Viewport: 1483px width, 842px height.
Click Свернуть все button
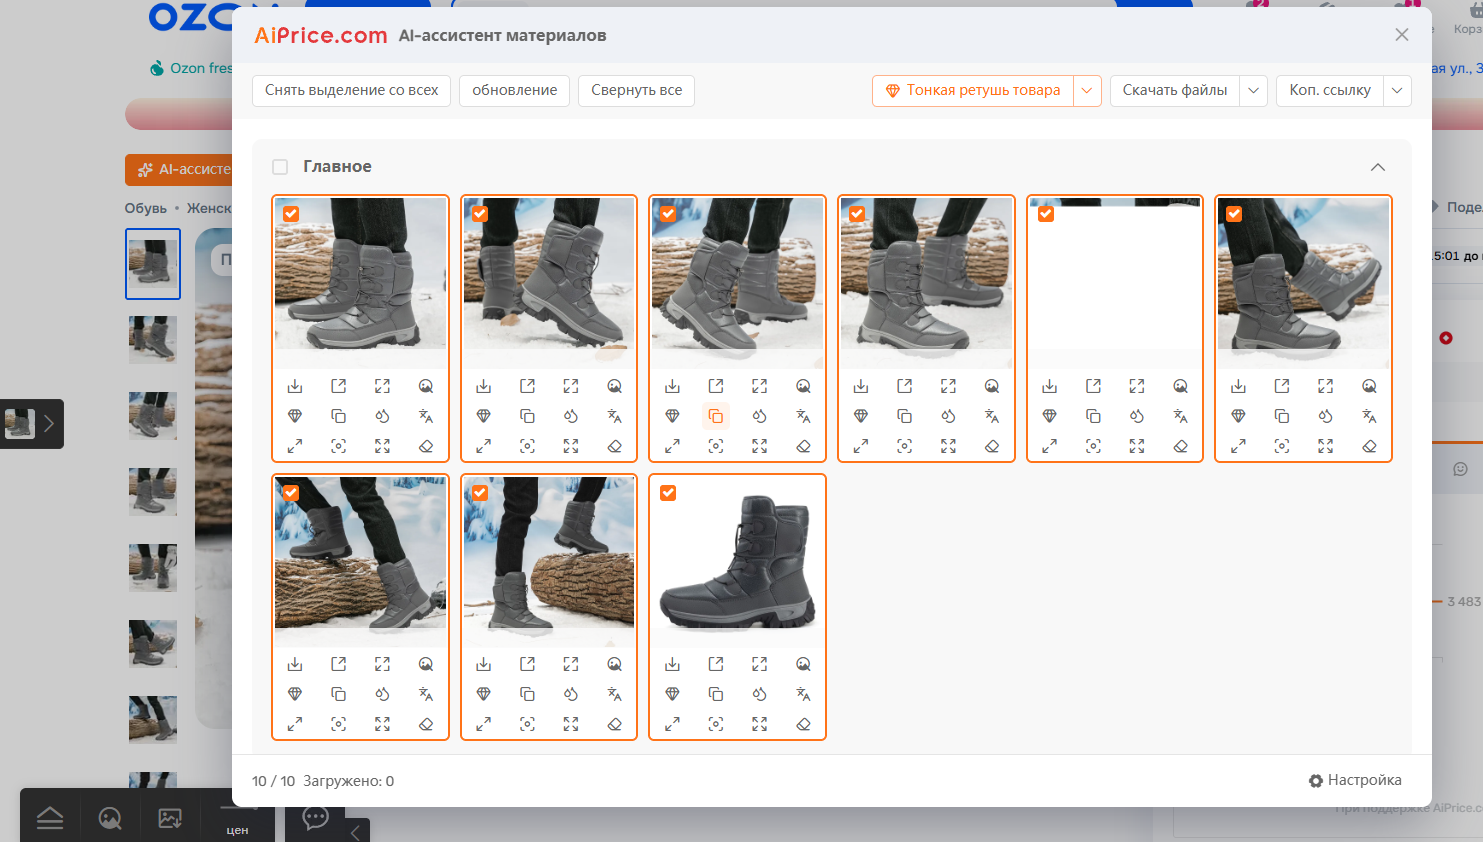click(637, 91)
